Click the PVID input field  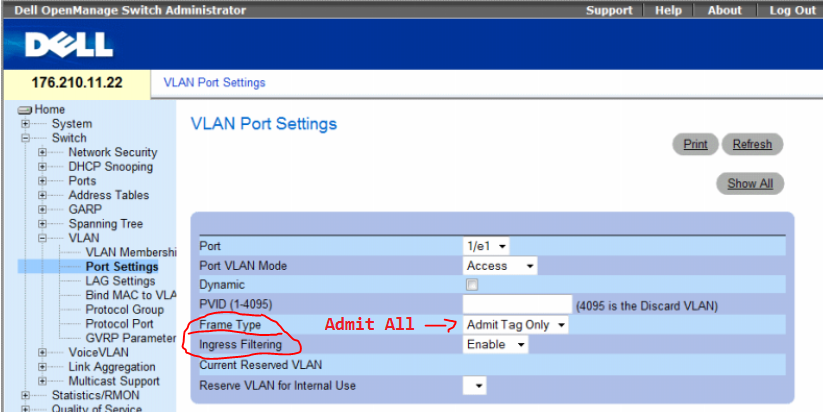point(517,304)
